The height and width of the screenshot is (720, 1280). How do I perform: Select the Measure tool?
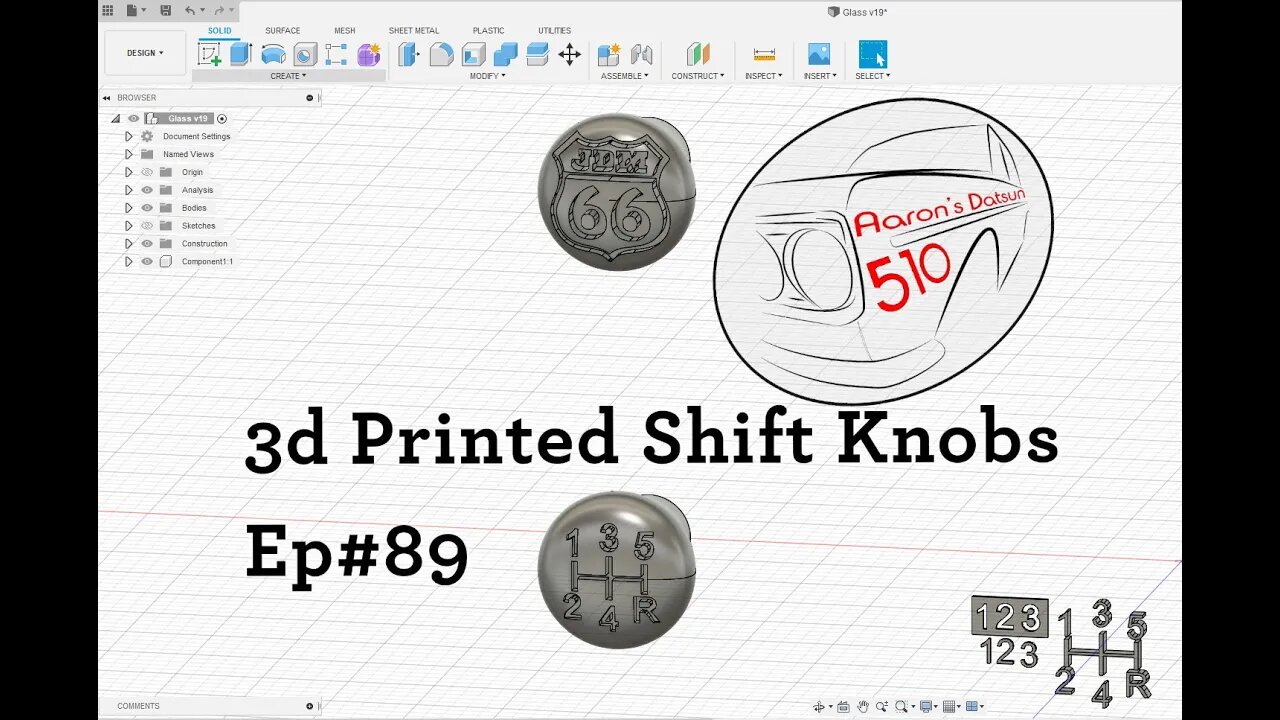pos(764,54)
